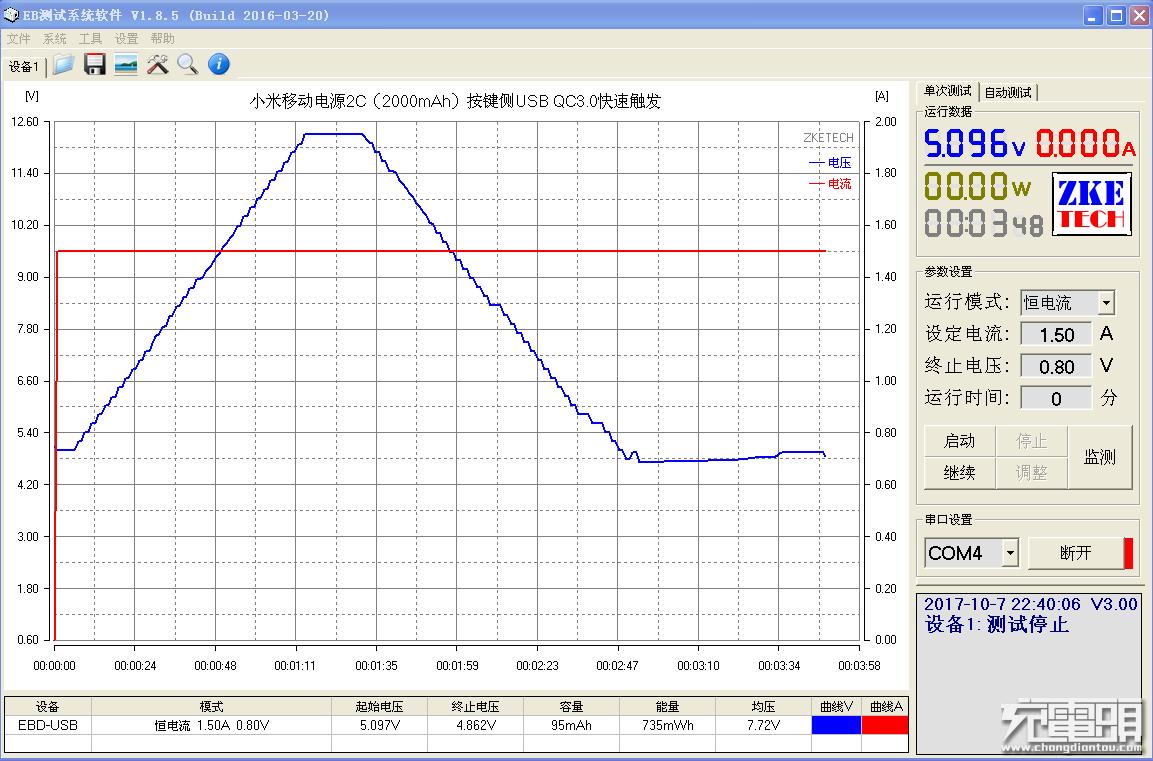Open the 帮助 menu

click(x=163, y=38)
